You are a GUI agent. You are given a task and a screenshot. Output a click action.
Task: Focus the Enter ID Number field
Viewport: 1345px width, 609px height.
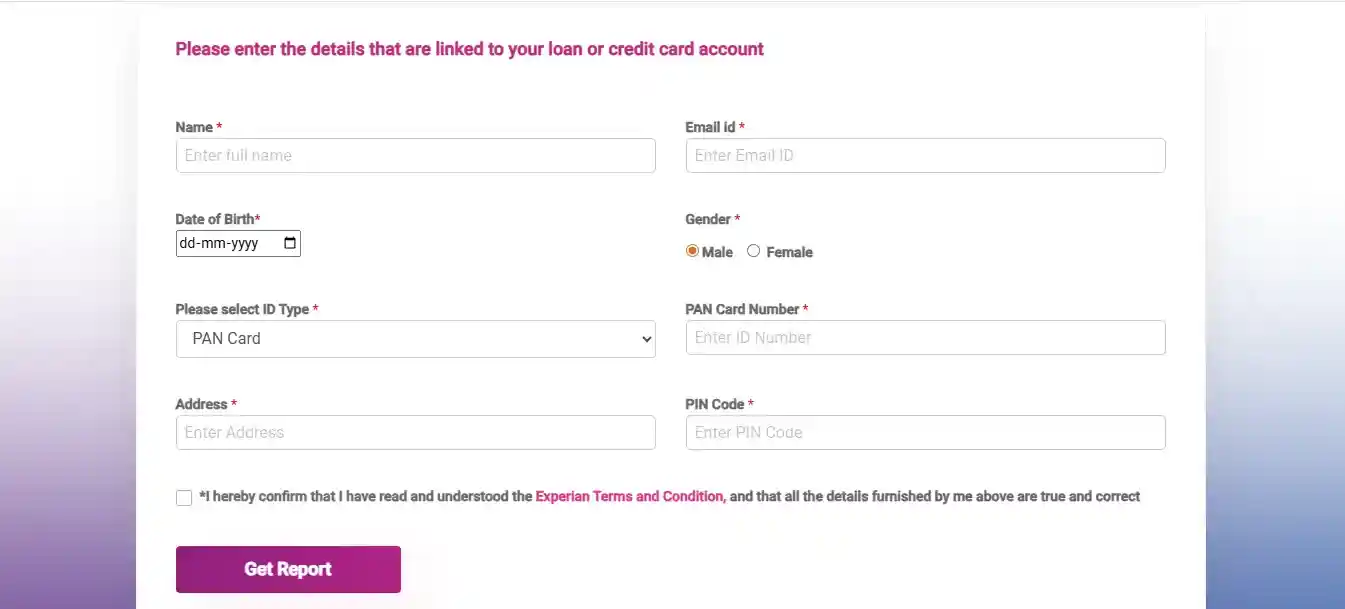pos(924,337)
